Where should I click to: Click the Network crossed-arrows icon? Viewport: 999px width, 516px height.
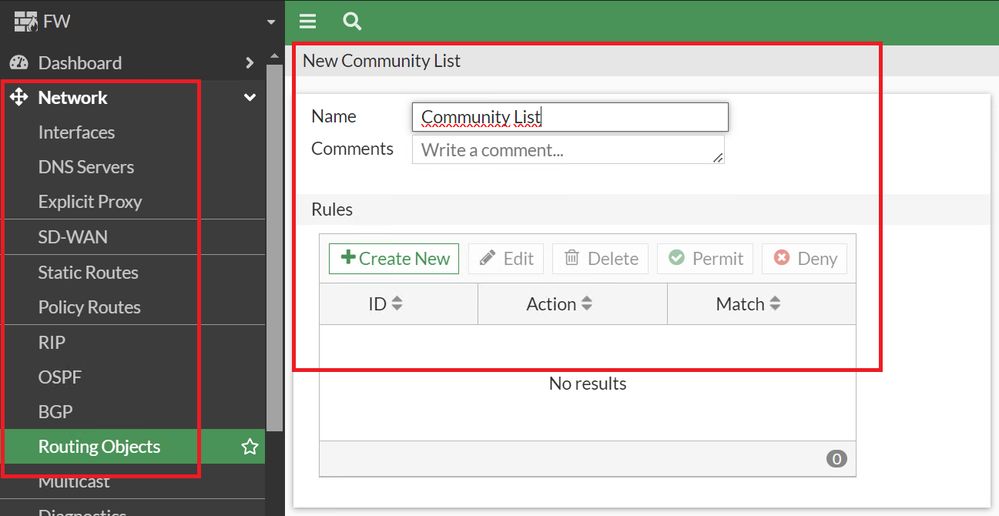(18, 98)
